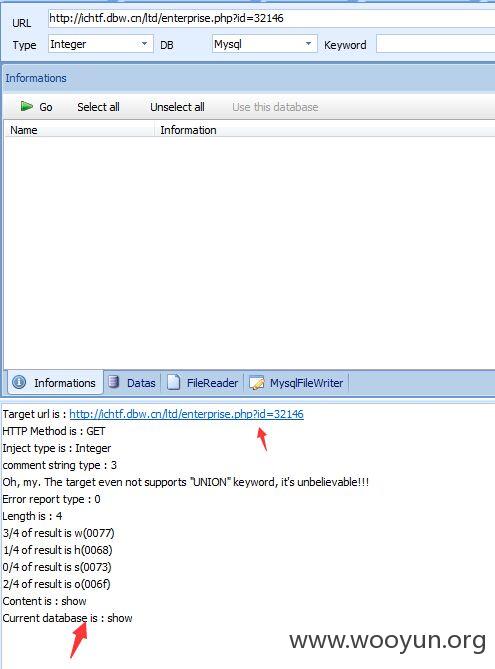This screenshot has height=669, width=495.
Task: Switch to the Datas tab
Action: point(132,382)
